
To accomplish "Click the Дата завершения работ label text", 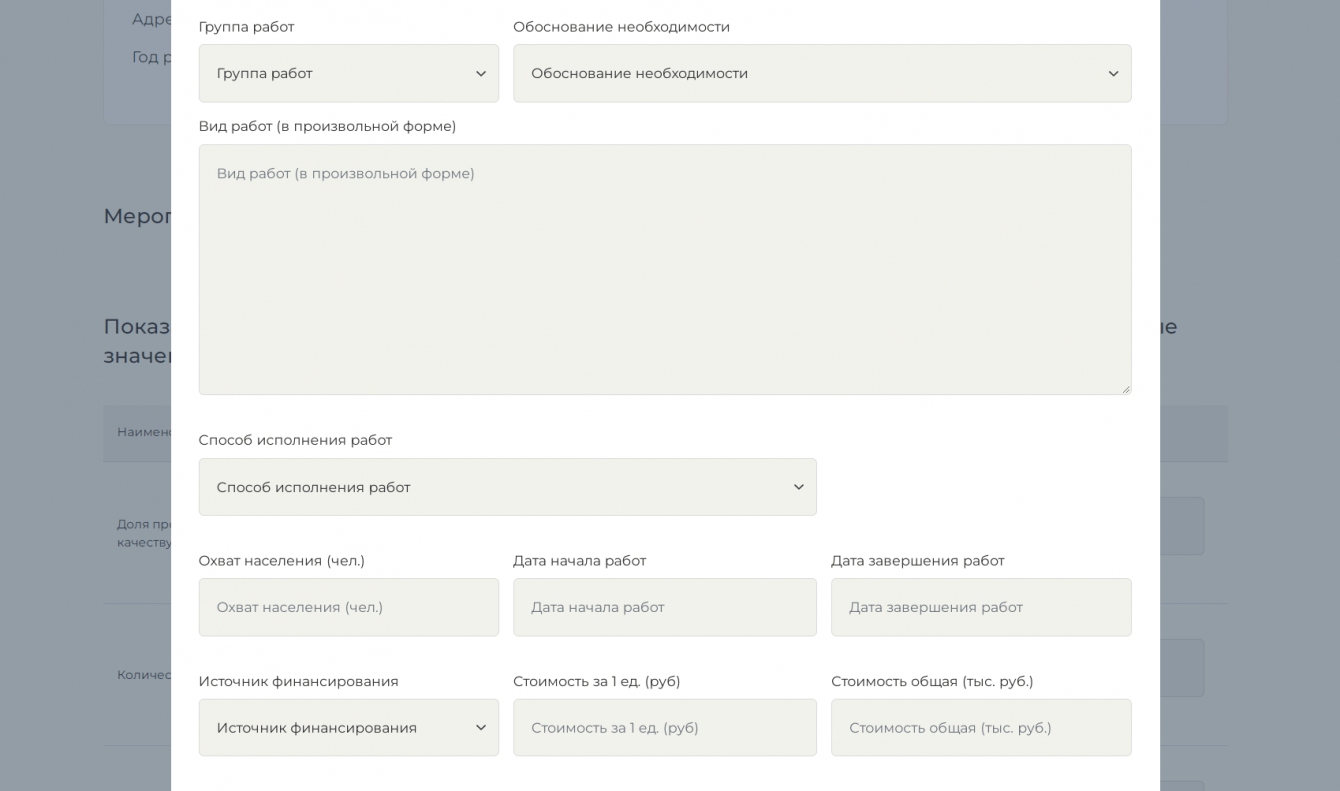I will (917, 561).
